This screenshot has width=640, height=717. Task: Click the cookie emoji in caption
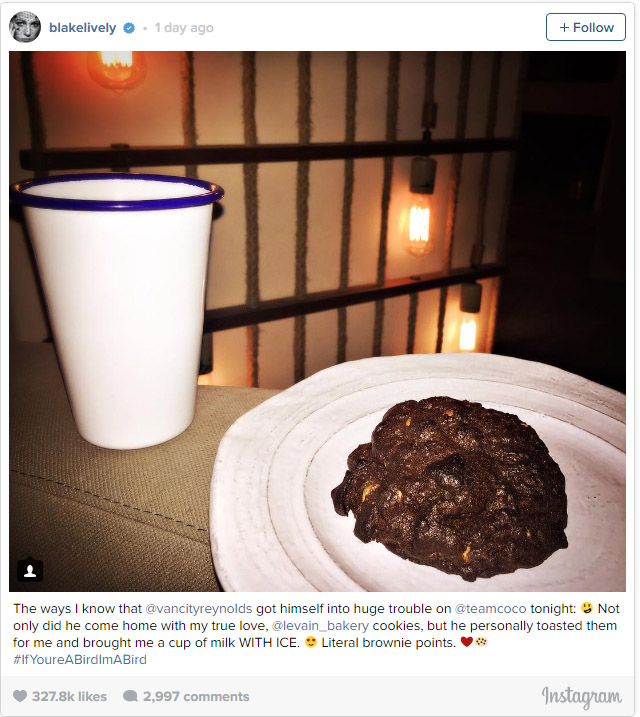[x=481, y=642]
